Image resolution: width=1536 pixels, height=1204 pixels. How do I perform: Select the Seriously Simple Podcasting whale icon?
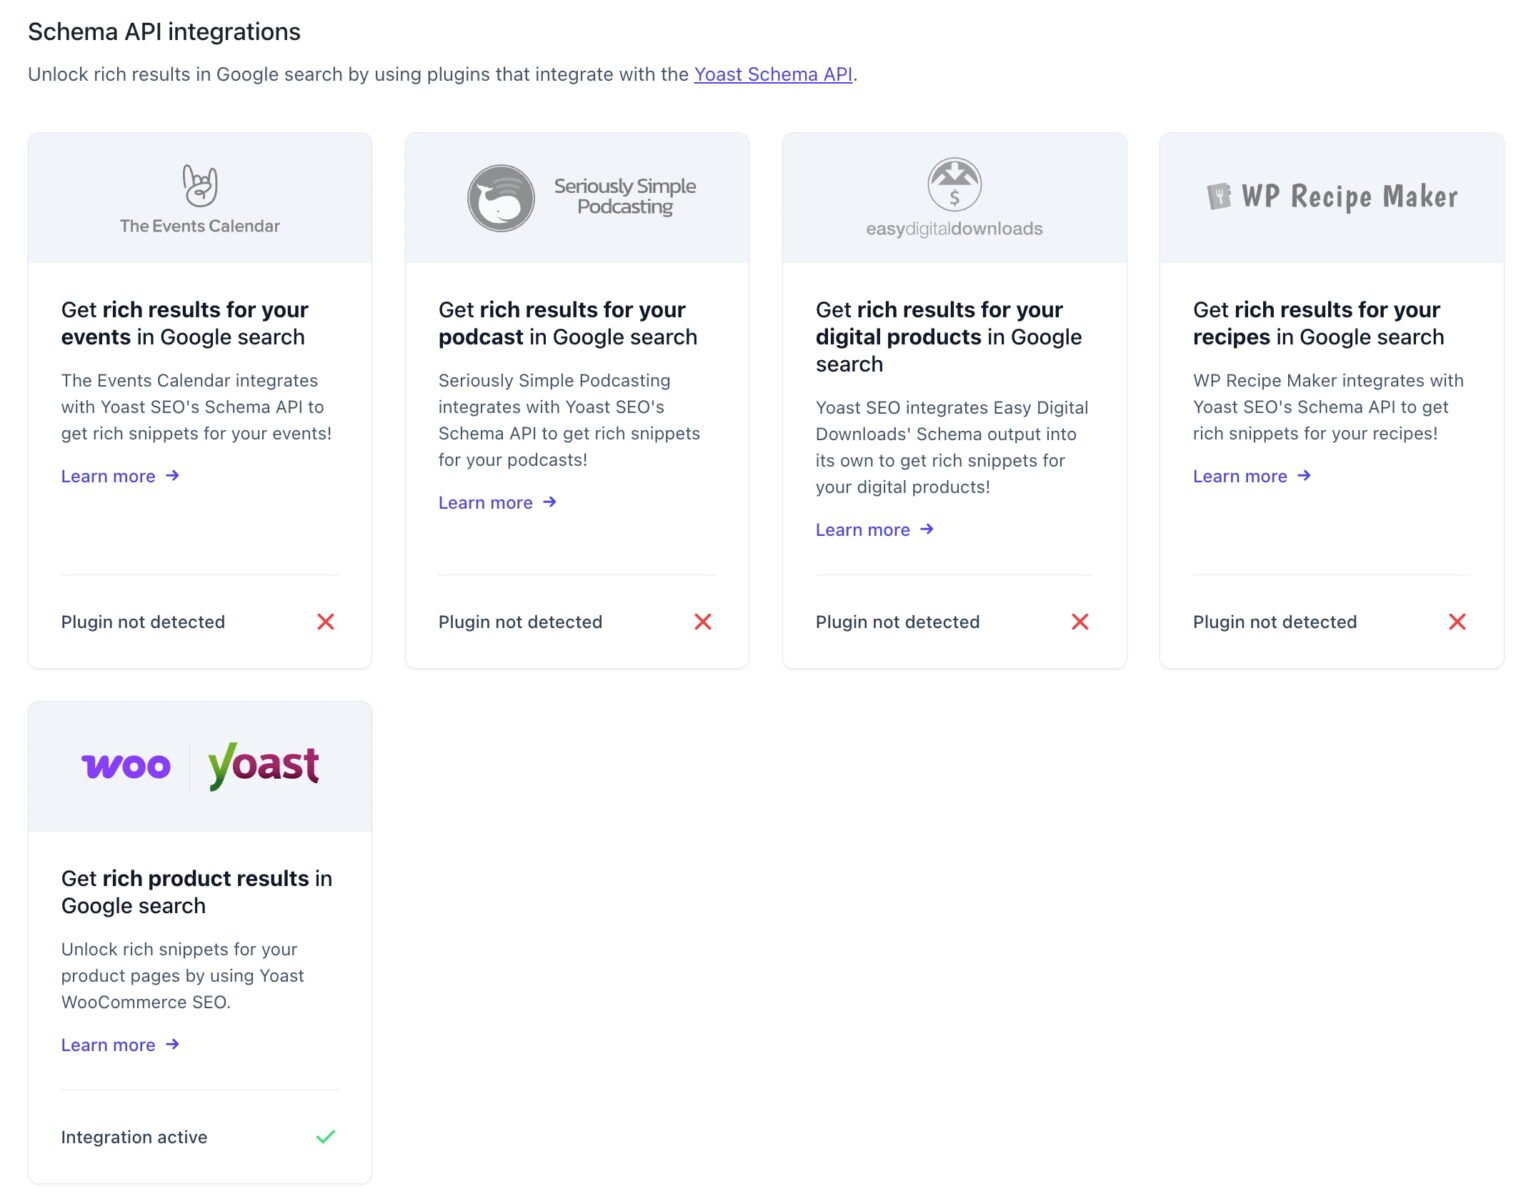[x=500, y=197]
